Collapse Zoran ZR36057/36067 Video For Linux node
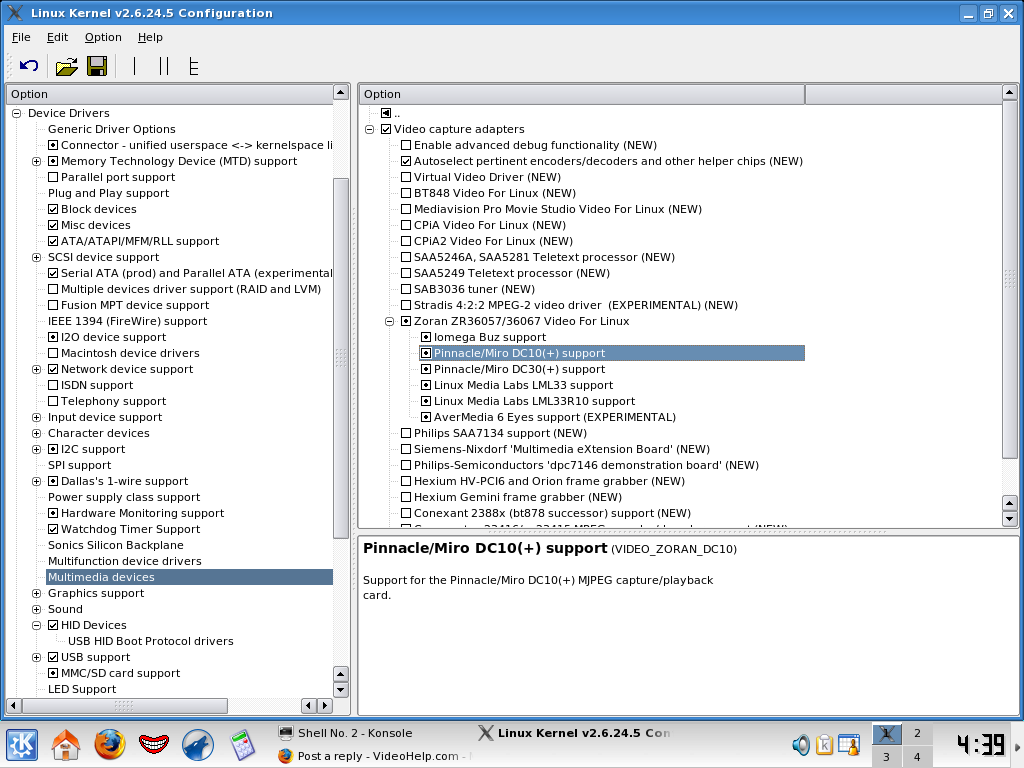 click(390, 321)
